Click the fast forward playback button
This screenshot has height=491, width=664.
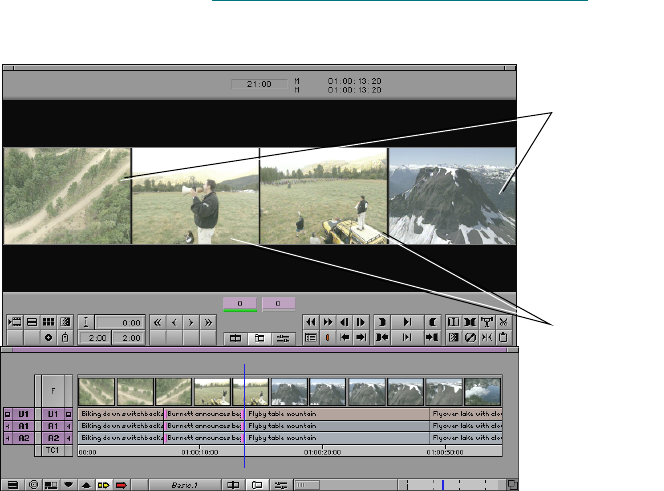(x=328, y=322)
